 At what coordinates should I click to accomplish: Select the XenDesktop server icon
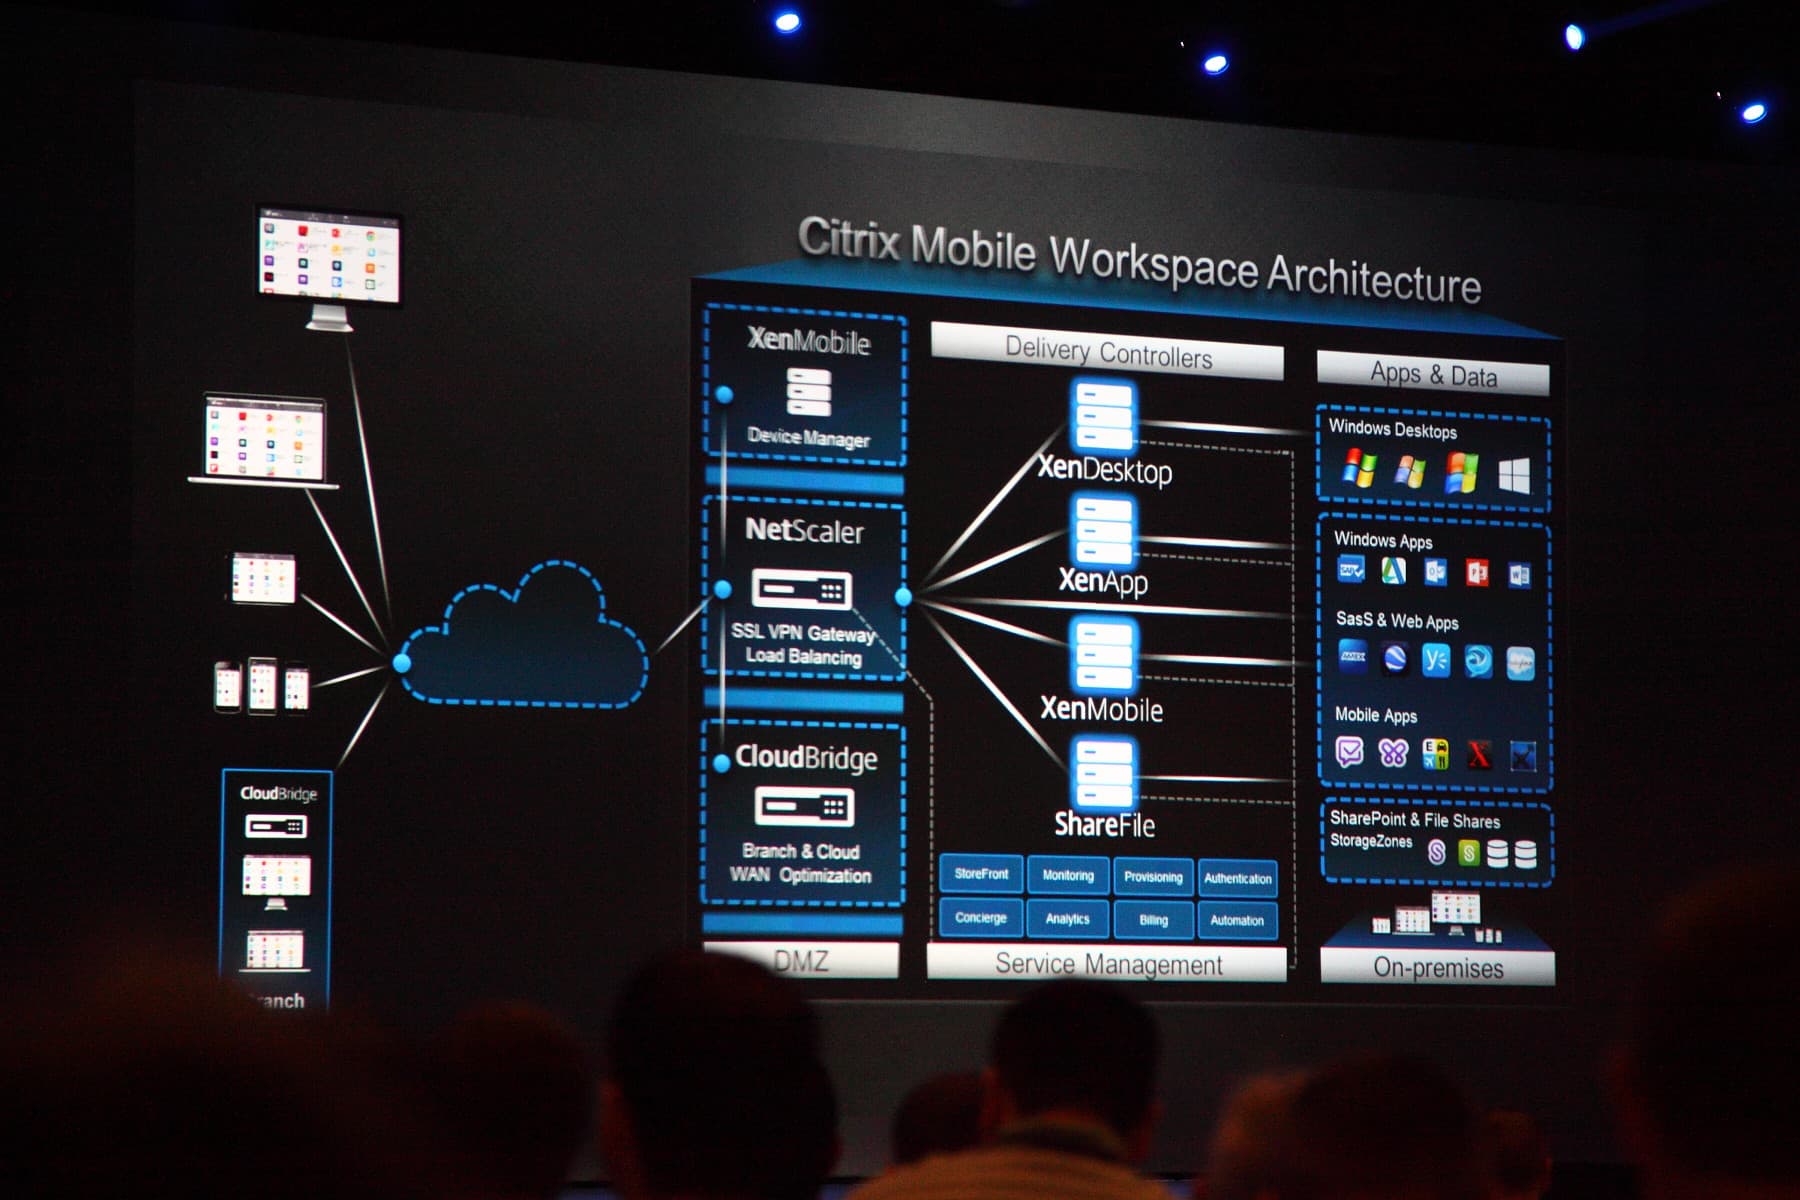pos(1103,414)
